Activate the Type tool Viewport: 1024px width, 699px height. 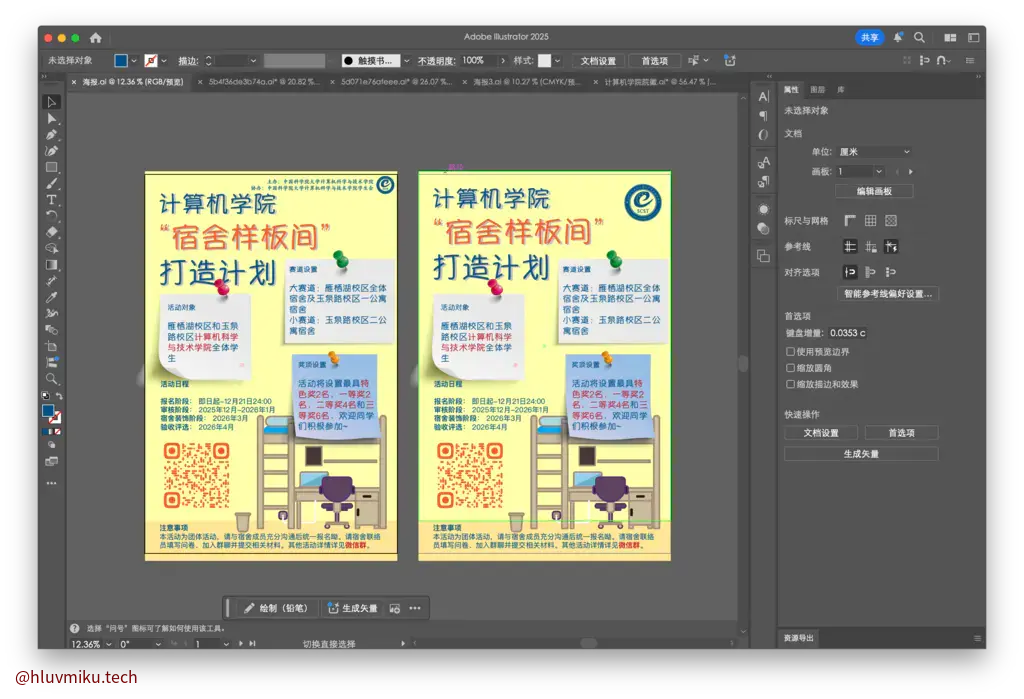[52, 201]
